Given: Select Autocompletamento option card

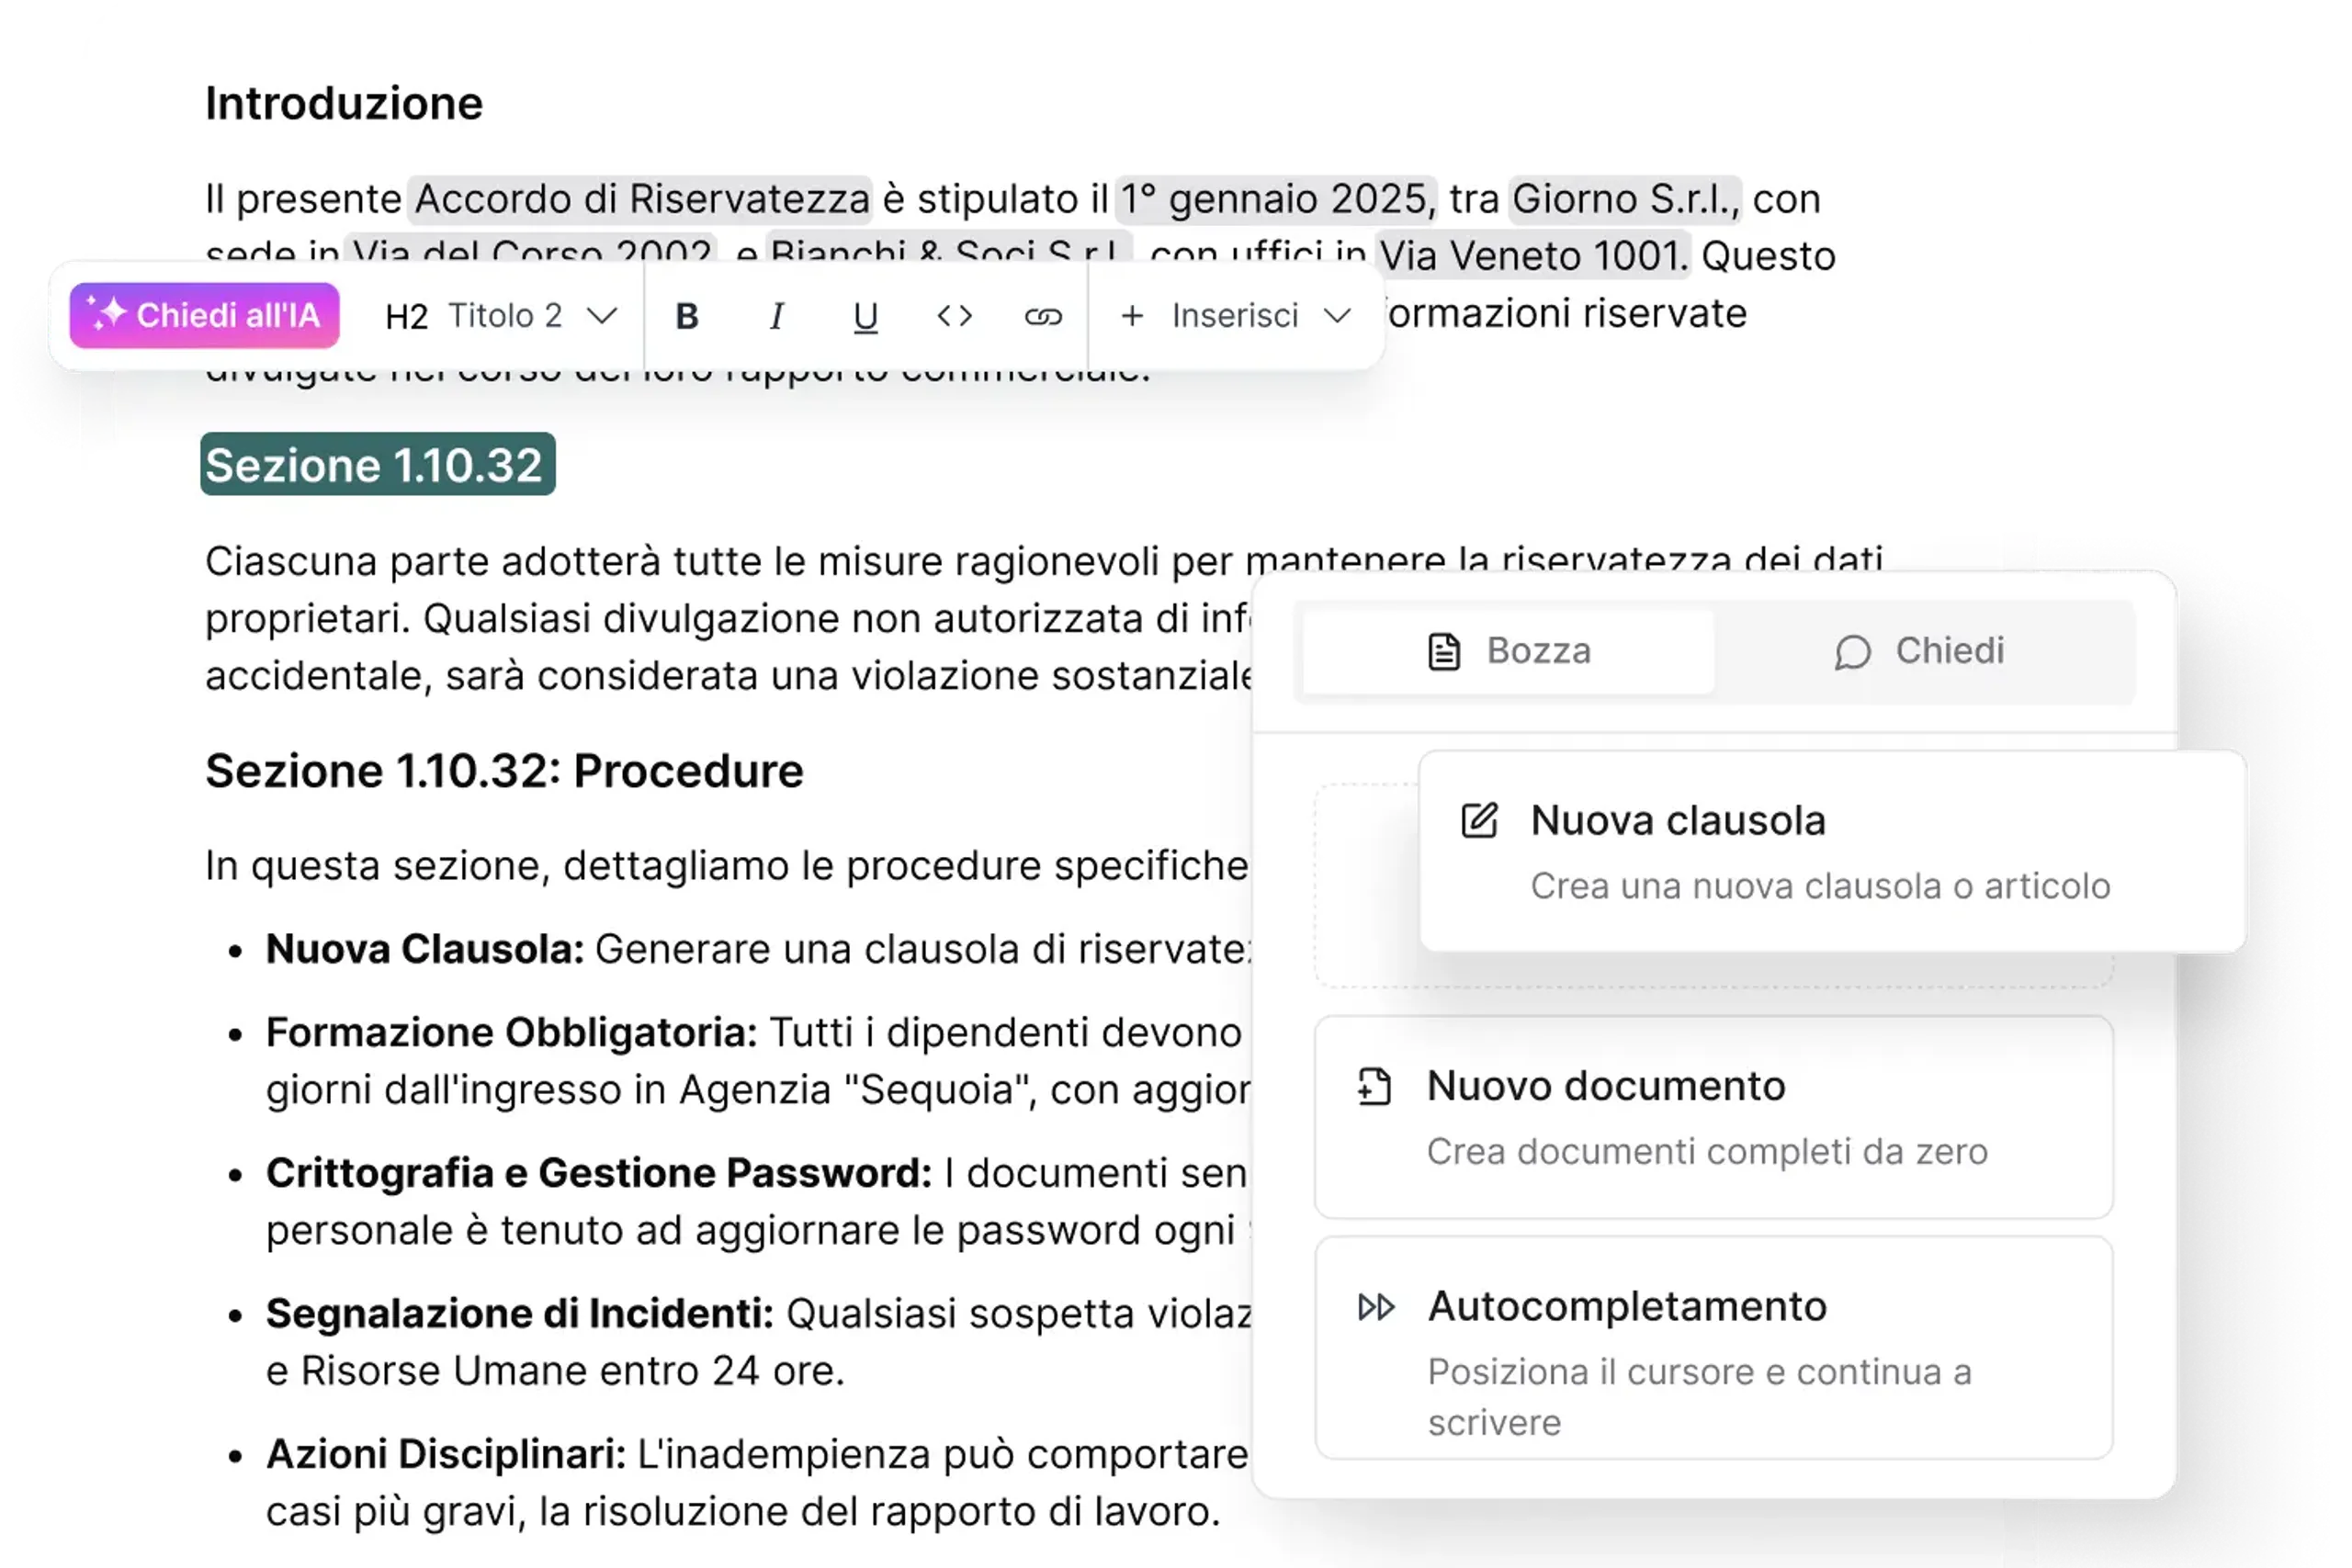Looking at the screenshot, I should (x=1712, y=1348).
